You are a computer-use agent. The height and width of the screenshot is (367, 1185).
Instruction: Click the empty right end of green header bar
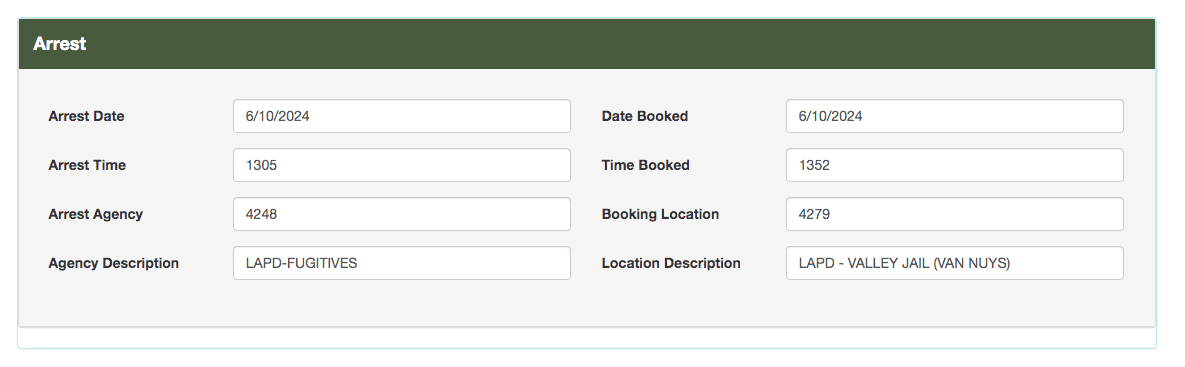point(982,44)
